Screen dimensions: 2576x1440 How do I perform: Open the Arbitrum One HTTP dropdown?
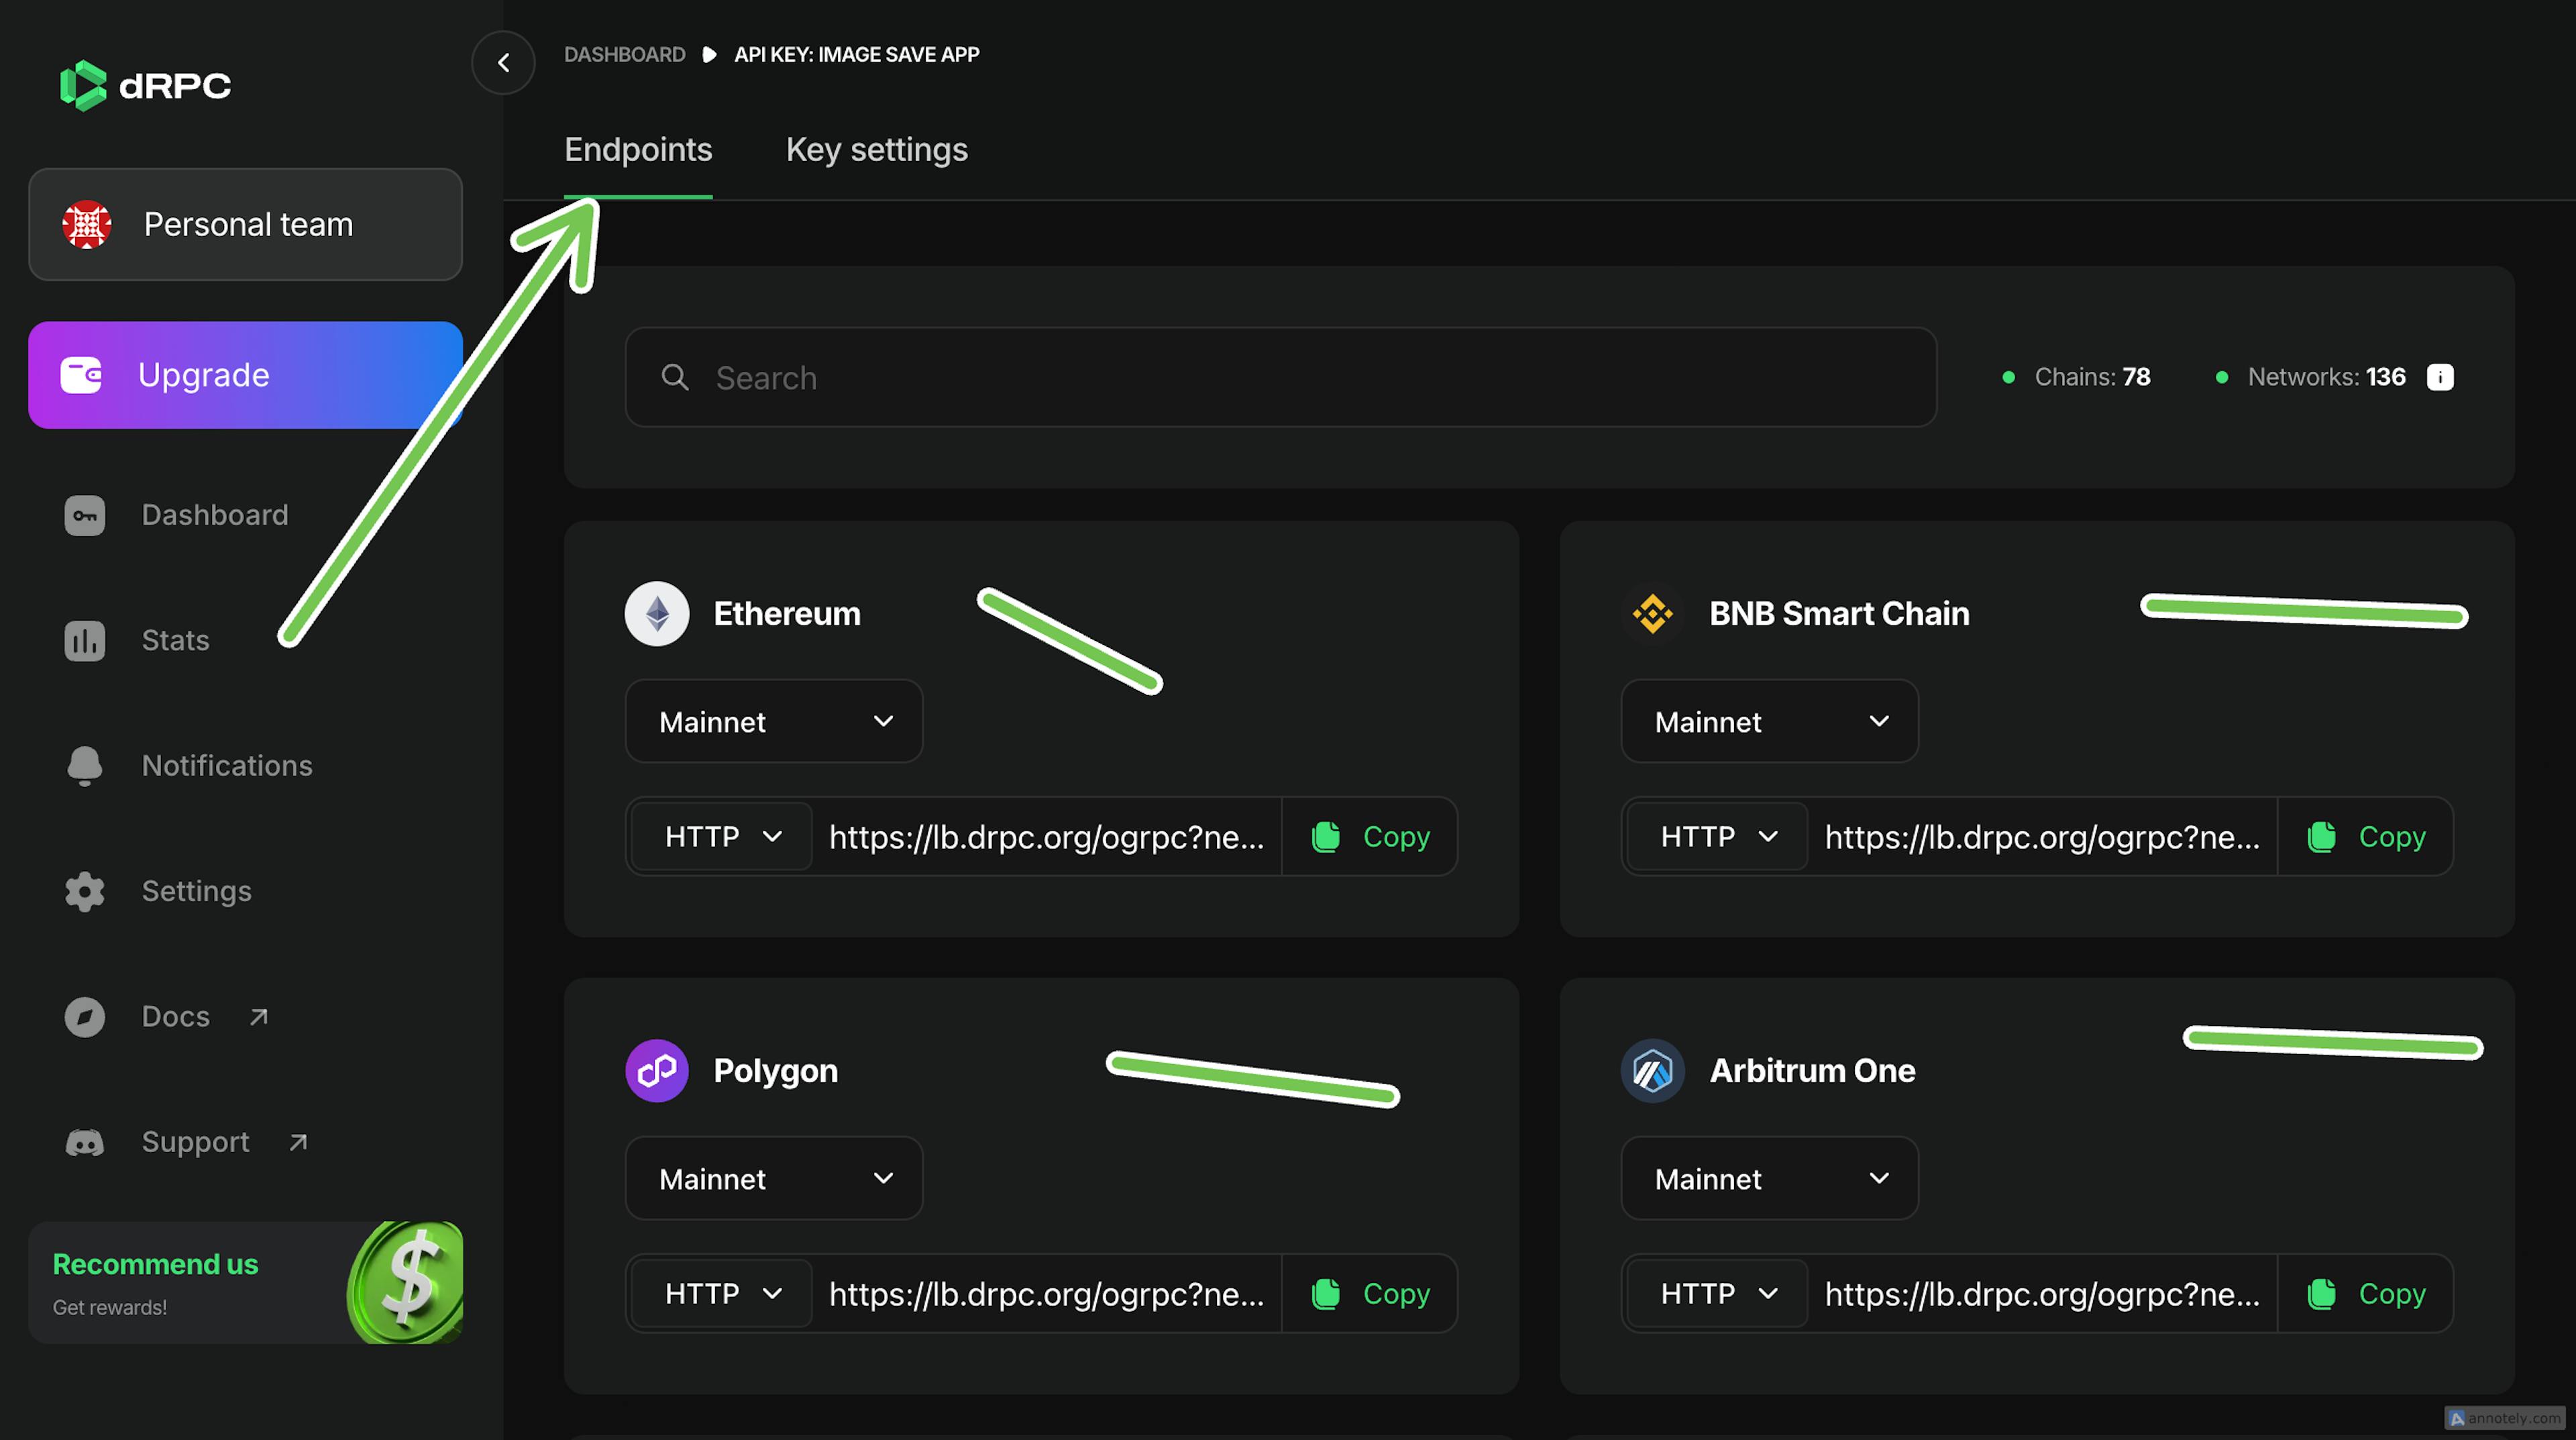click(x=1718, y=1293)
